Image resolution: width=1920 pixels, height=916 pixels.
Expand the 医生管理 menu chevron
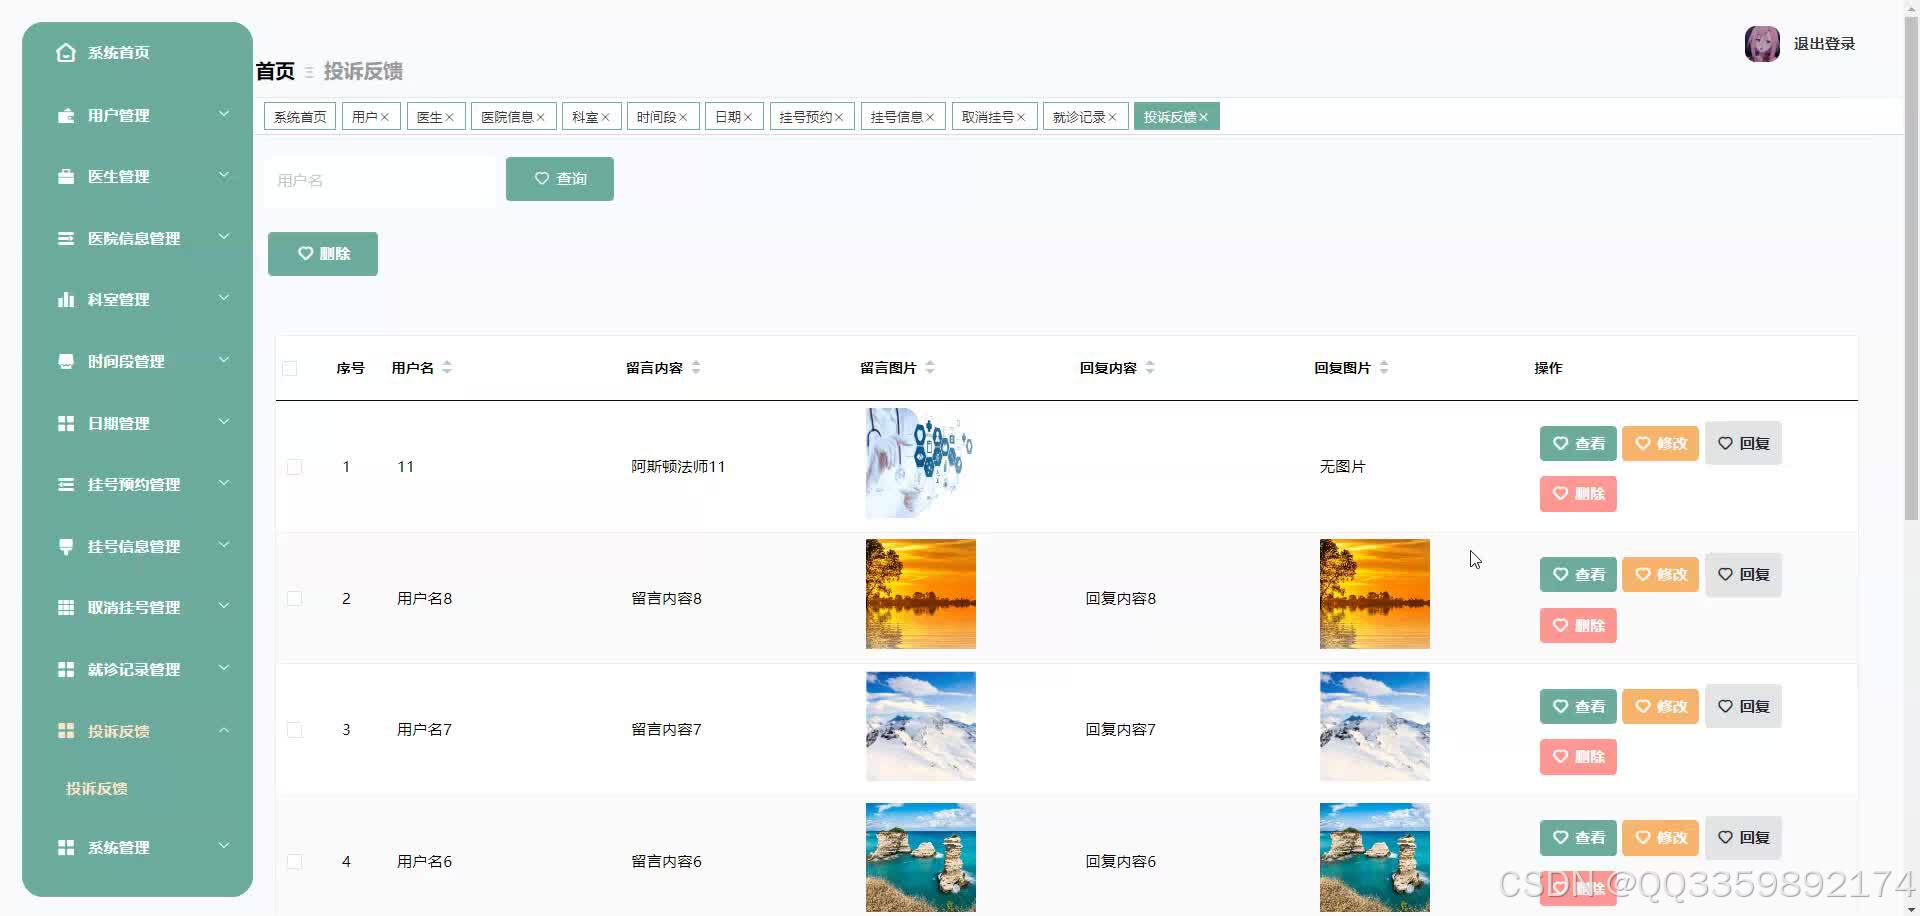coord(224,175)
